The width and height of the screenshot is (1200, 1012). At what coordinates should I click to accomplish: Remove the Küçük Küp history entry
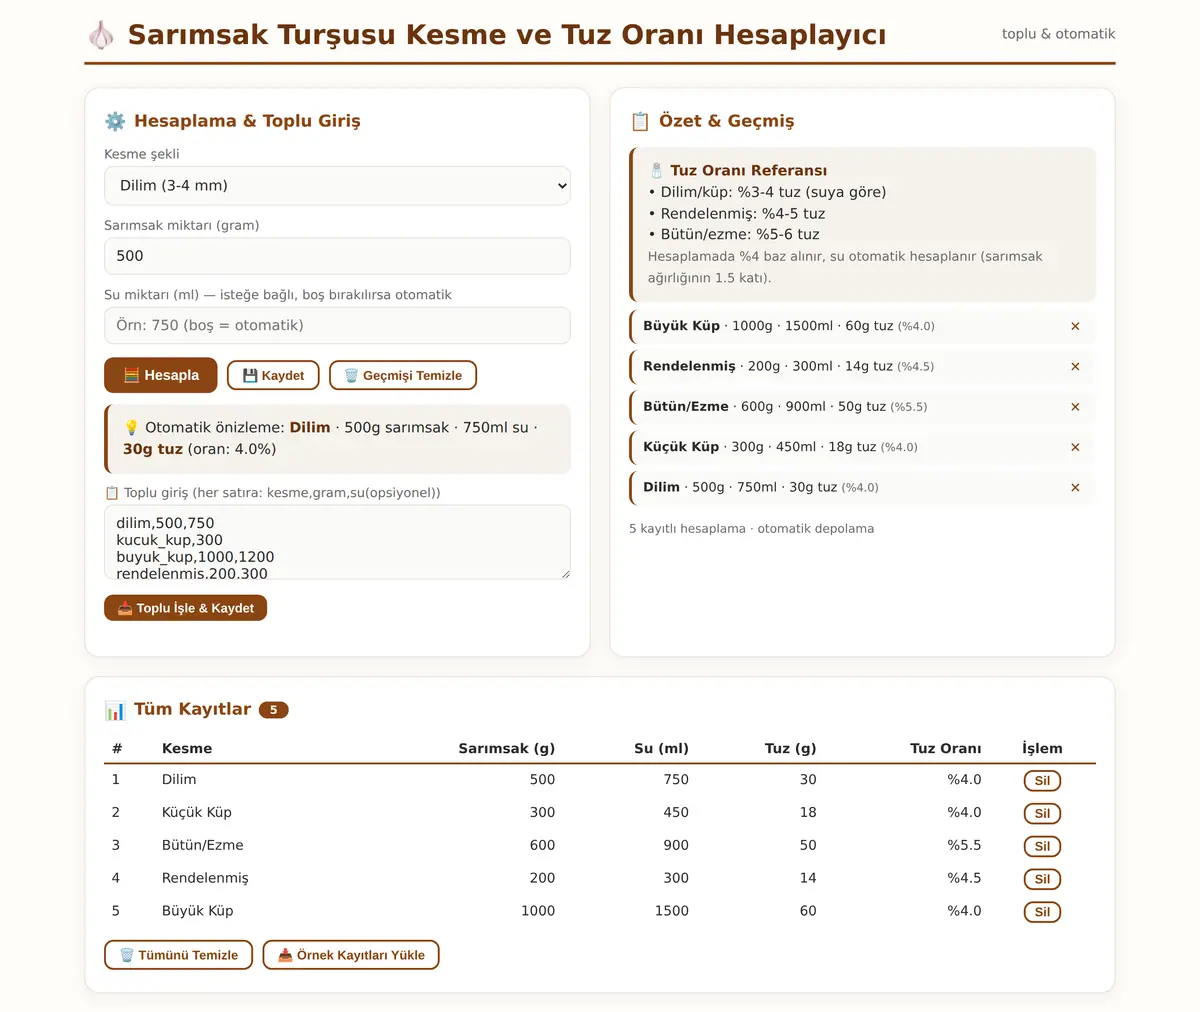pyautogui.click(x=1075, y=447)
